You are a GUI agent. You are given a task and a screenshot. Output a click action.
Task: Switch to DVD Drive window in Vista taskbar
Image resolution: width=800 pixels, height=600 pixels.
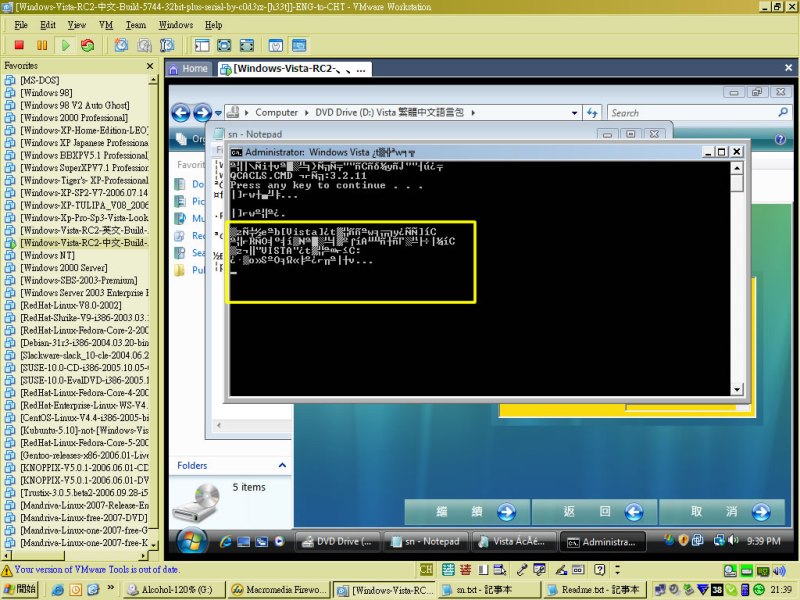pos(338,542)
